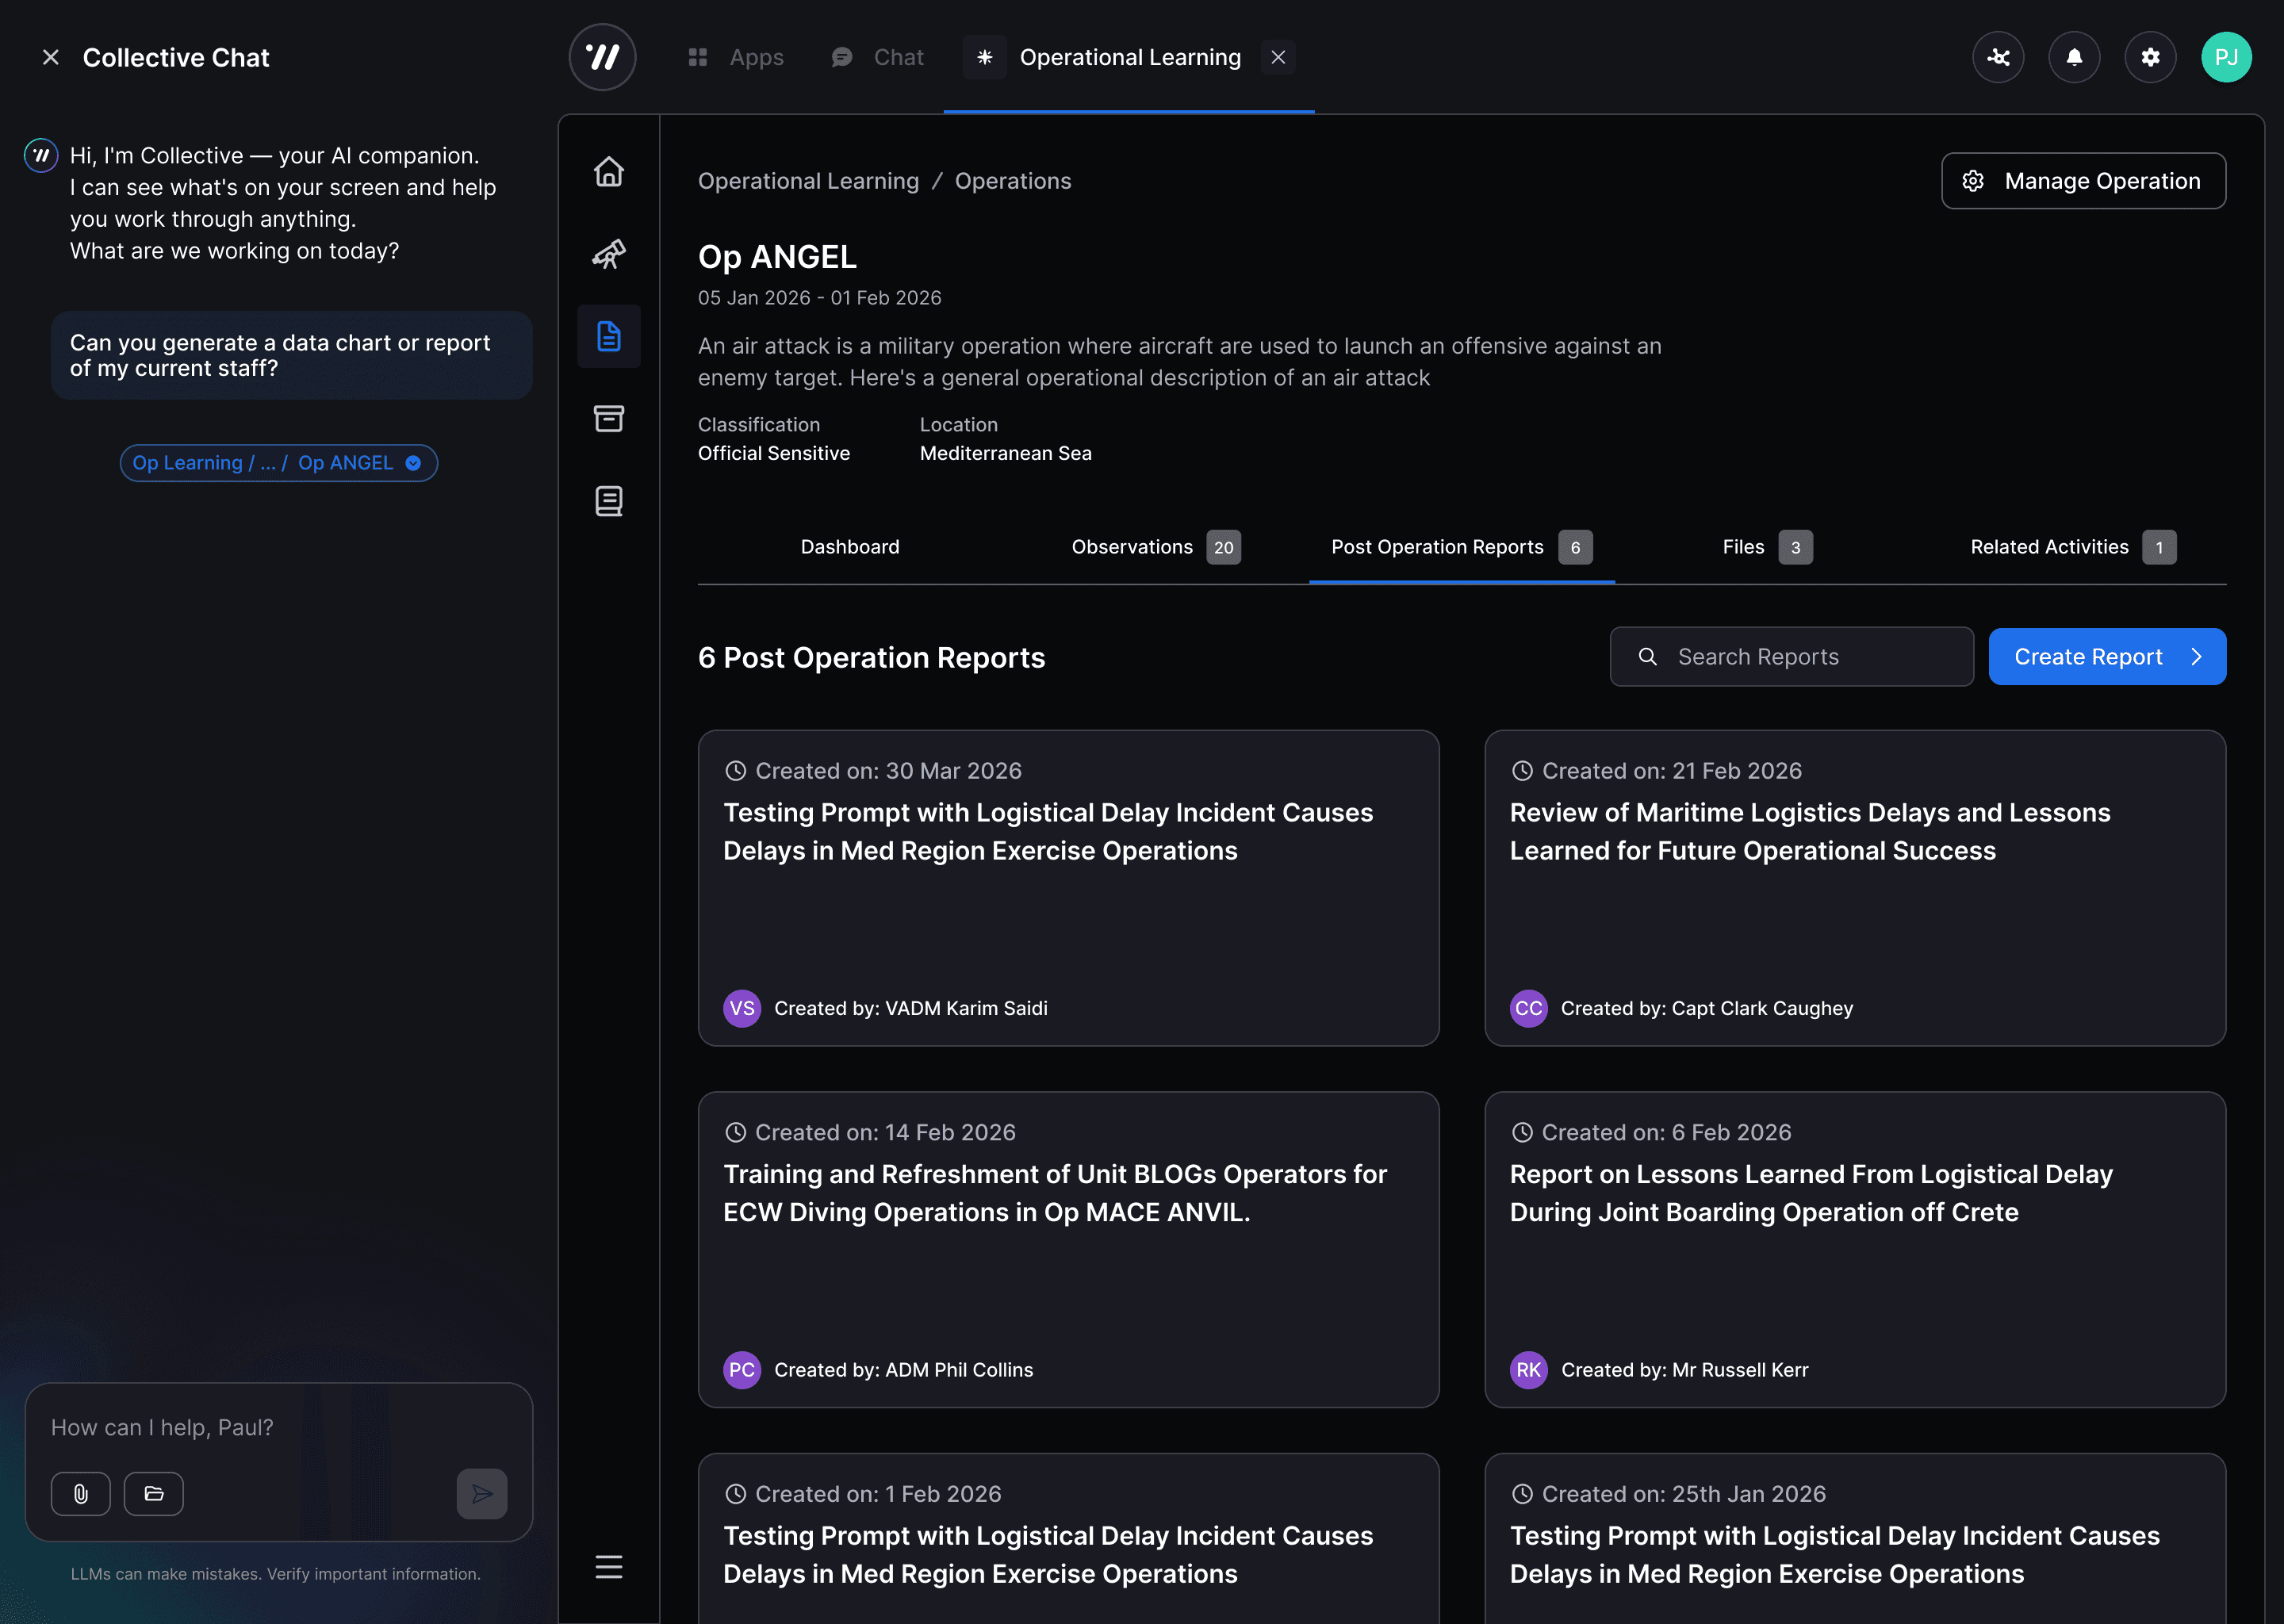Click CC avatar of Capt Clark Caughey

(x=1528, y=1008)
